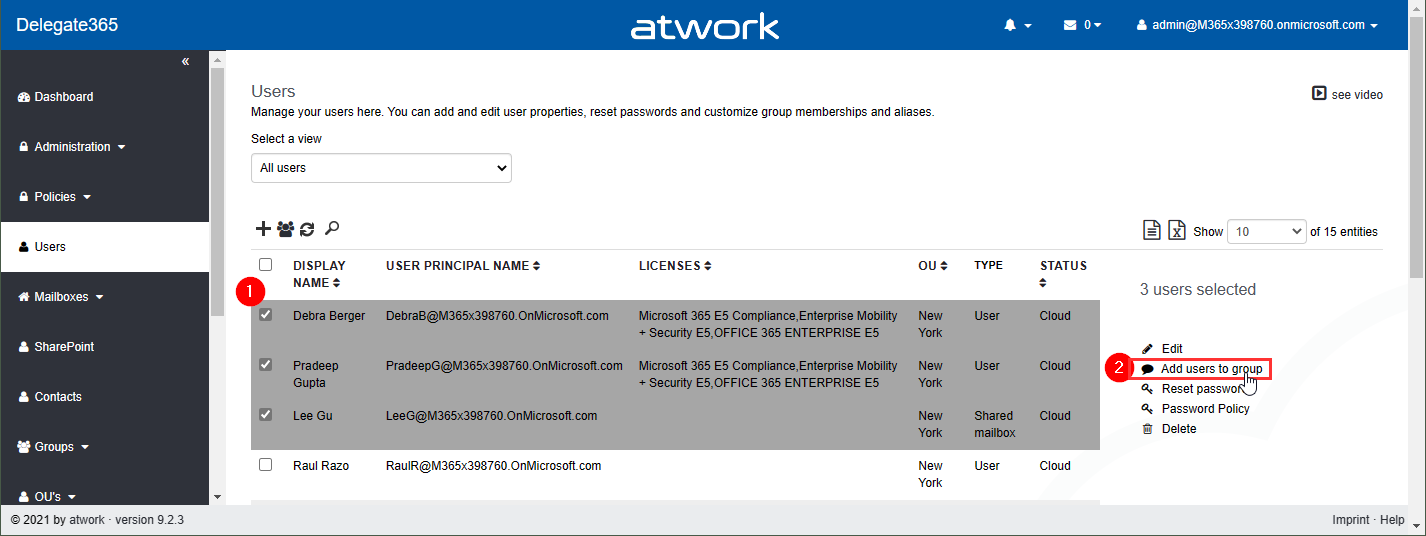Toggle the select-all header checkbox
Image resolution: width=1426 pixels, height=536 pixels.
click(x=265, y=265)
